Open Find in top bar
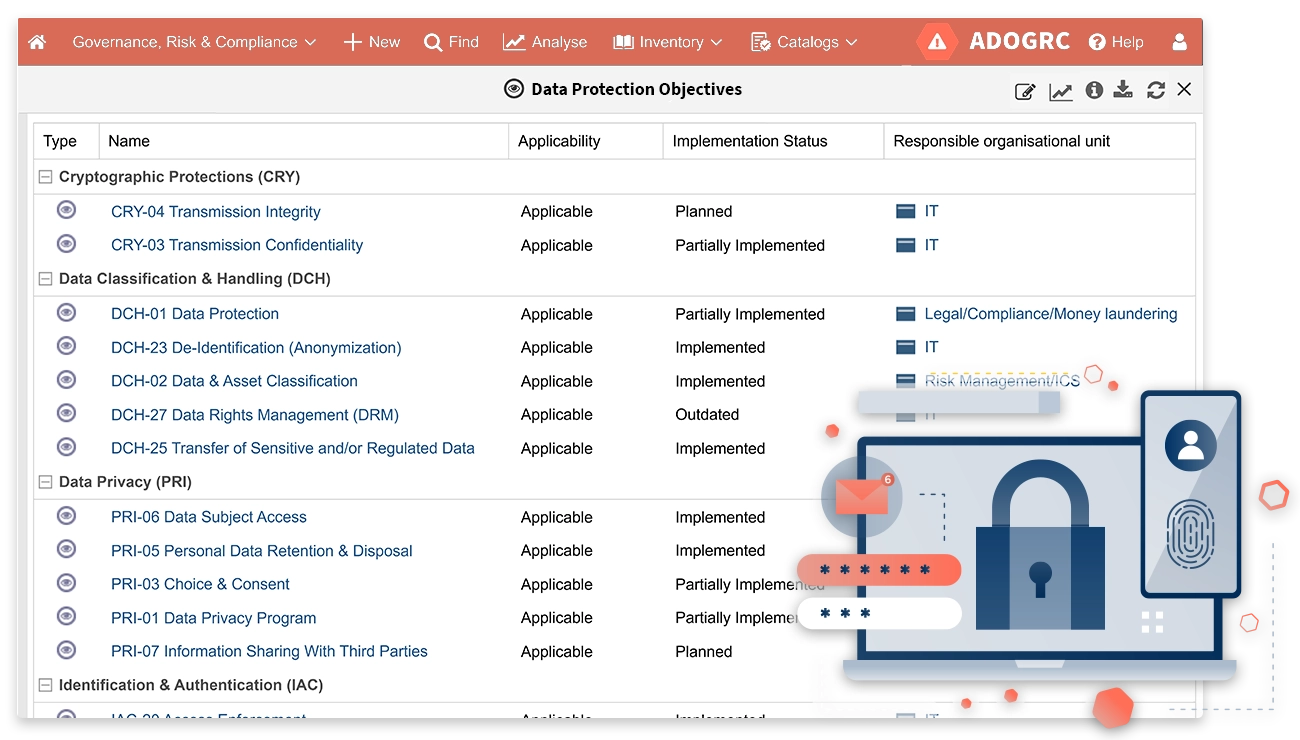Screen dimensions: 1300x740 [451, 42]
